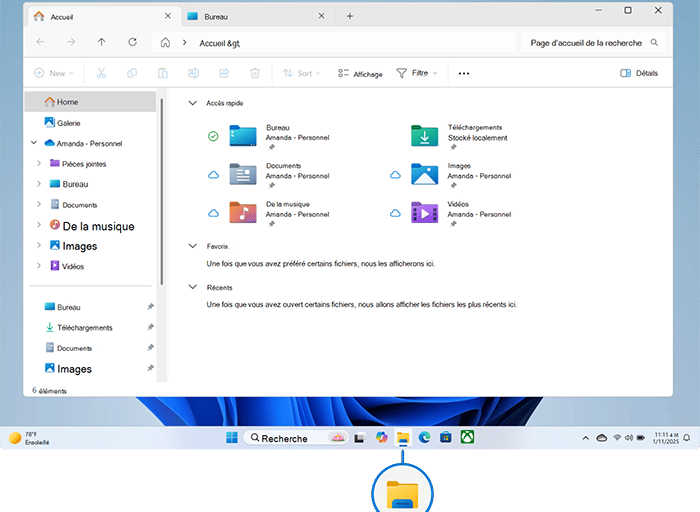Open the New dropdown menu
The image size is (700, 512).
(54, 73)
